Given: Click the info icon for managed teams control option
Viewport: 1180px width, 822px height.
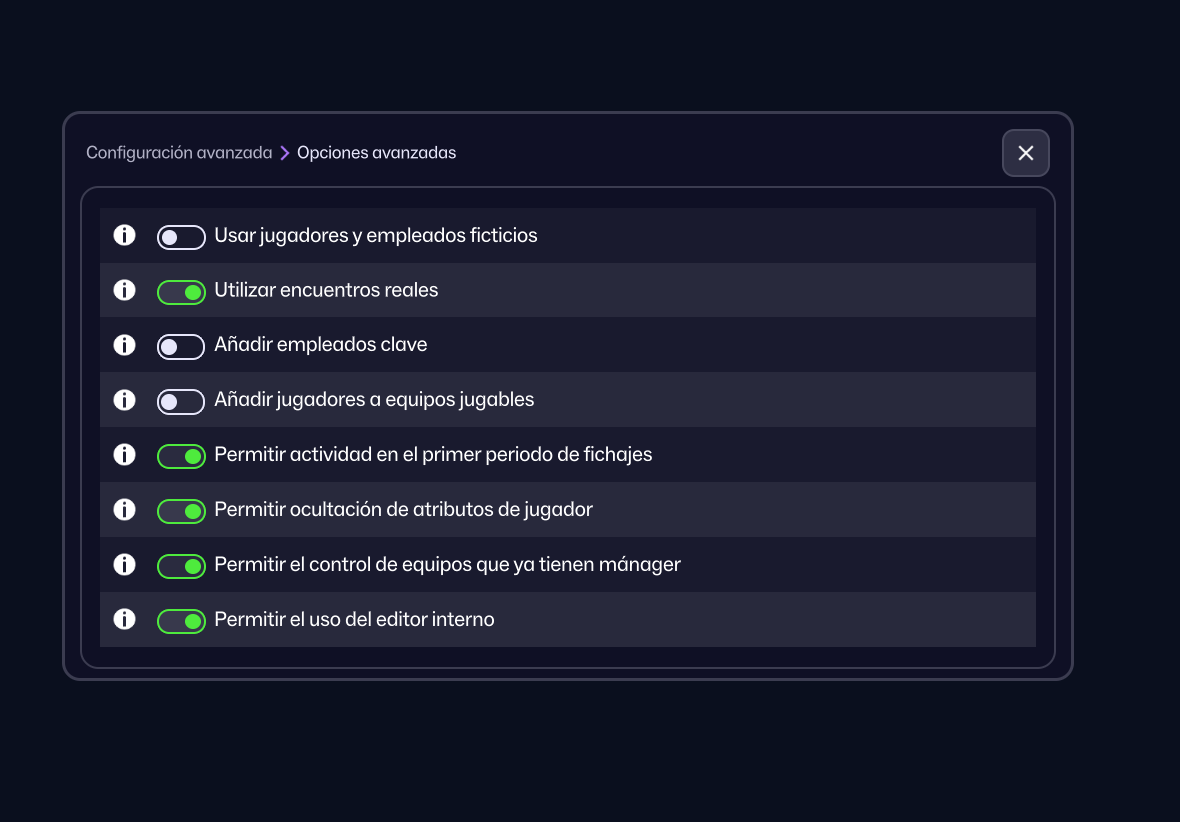Looking at the screenshot, I should pyautogui.click(x=124, y=564).
